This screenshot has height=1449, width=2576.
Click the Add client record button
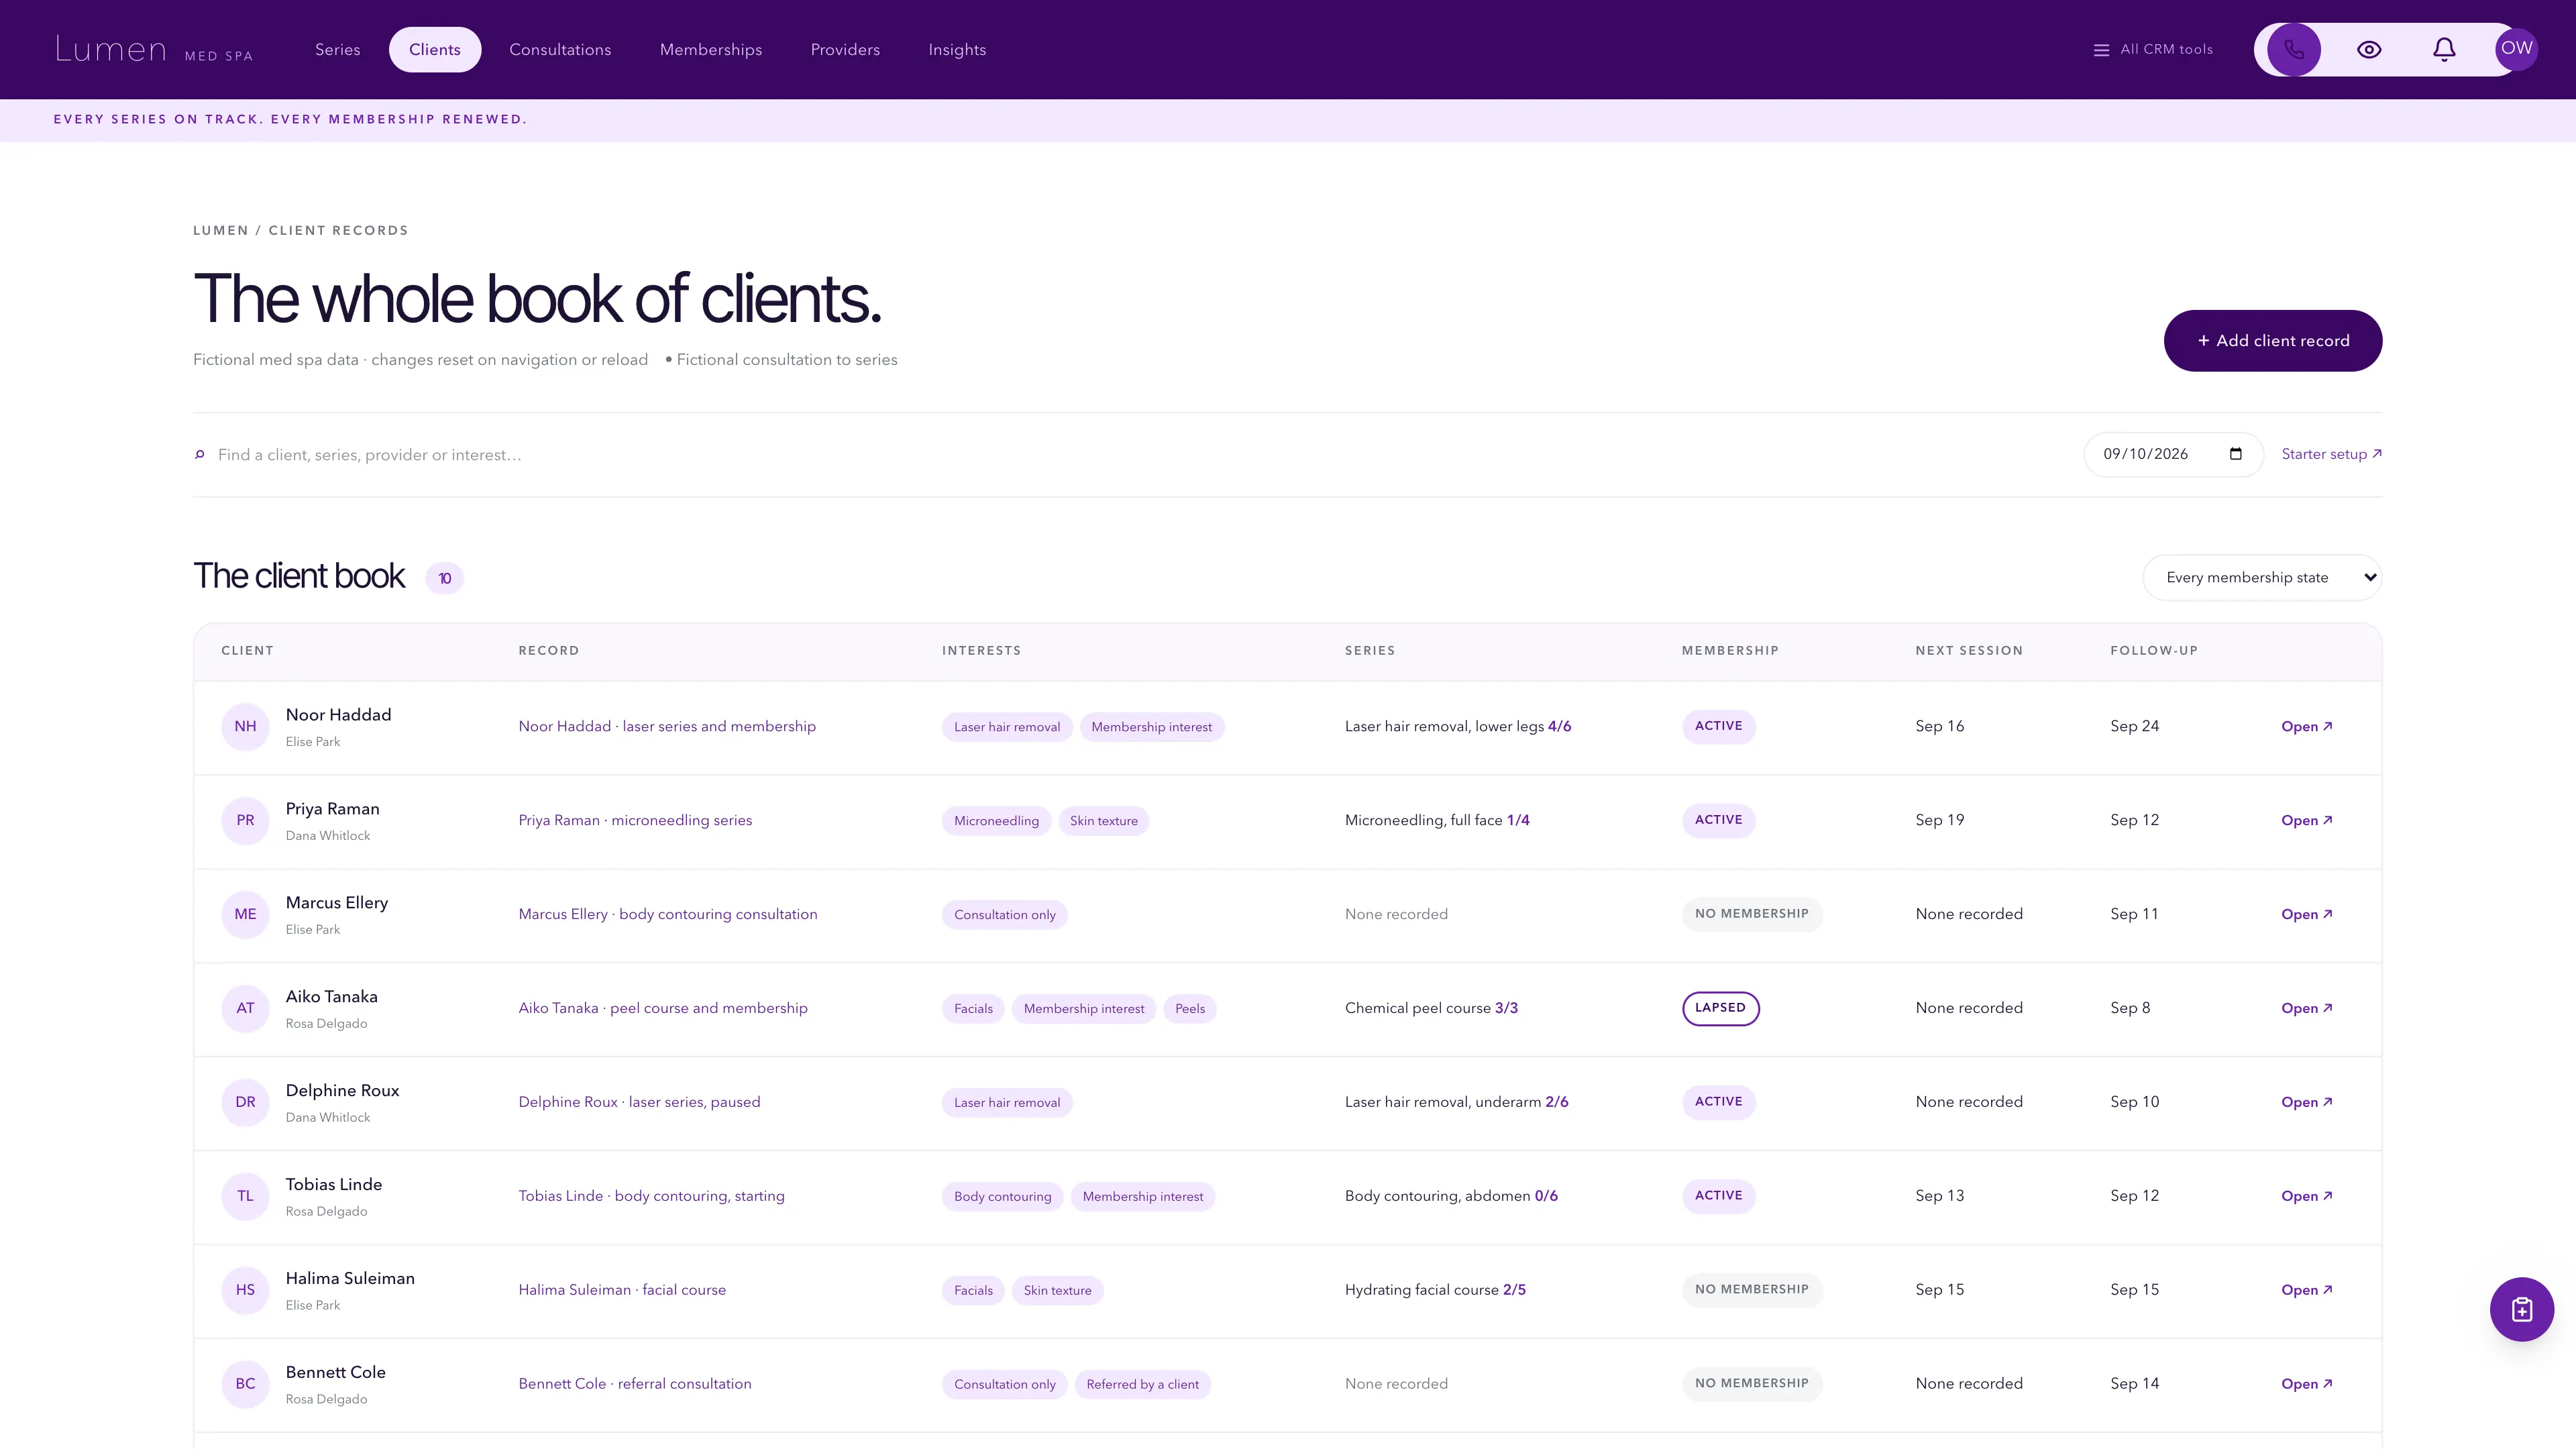(x=2272, y=341)
